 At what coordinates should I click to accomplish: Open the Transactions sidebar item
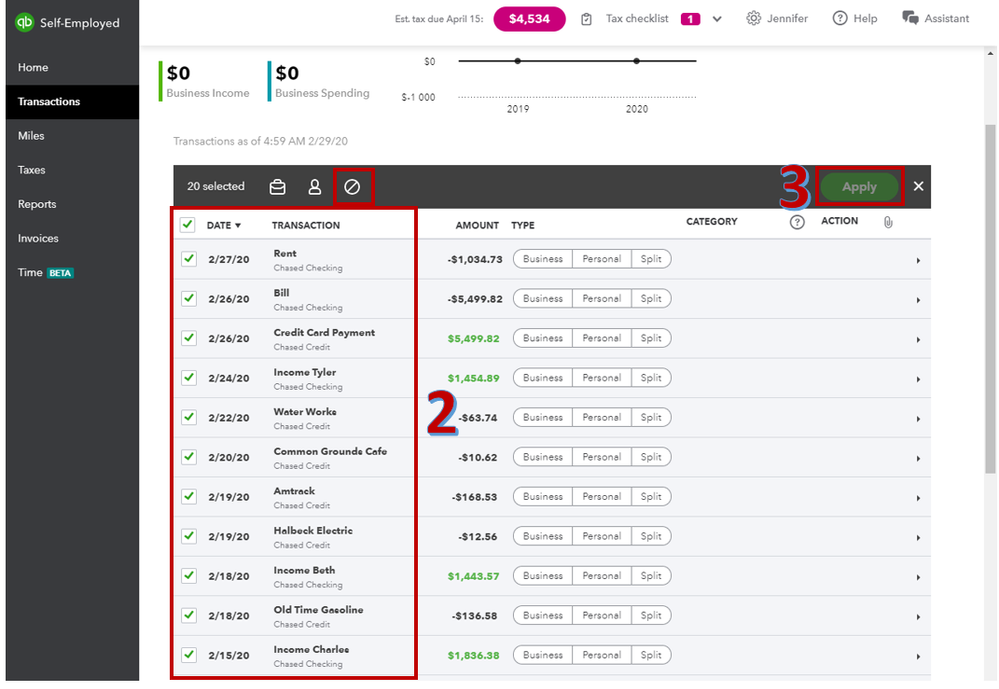click(72, 102)
